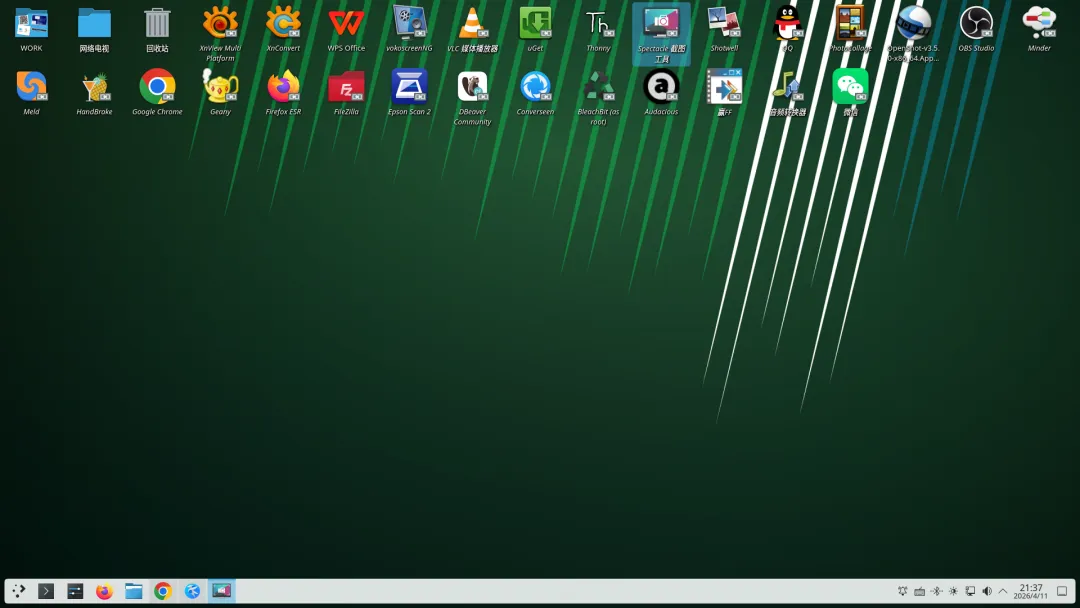The image size is (1080, 608).
Task: Open the notifications bell in system tray
Action: [902, 591]
